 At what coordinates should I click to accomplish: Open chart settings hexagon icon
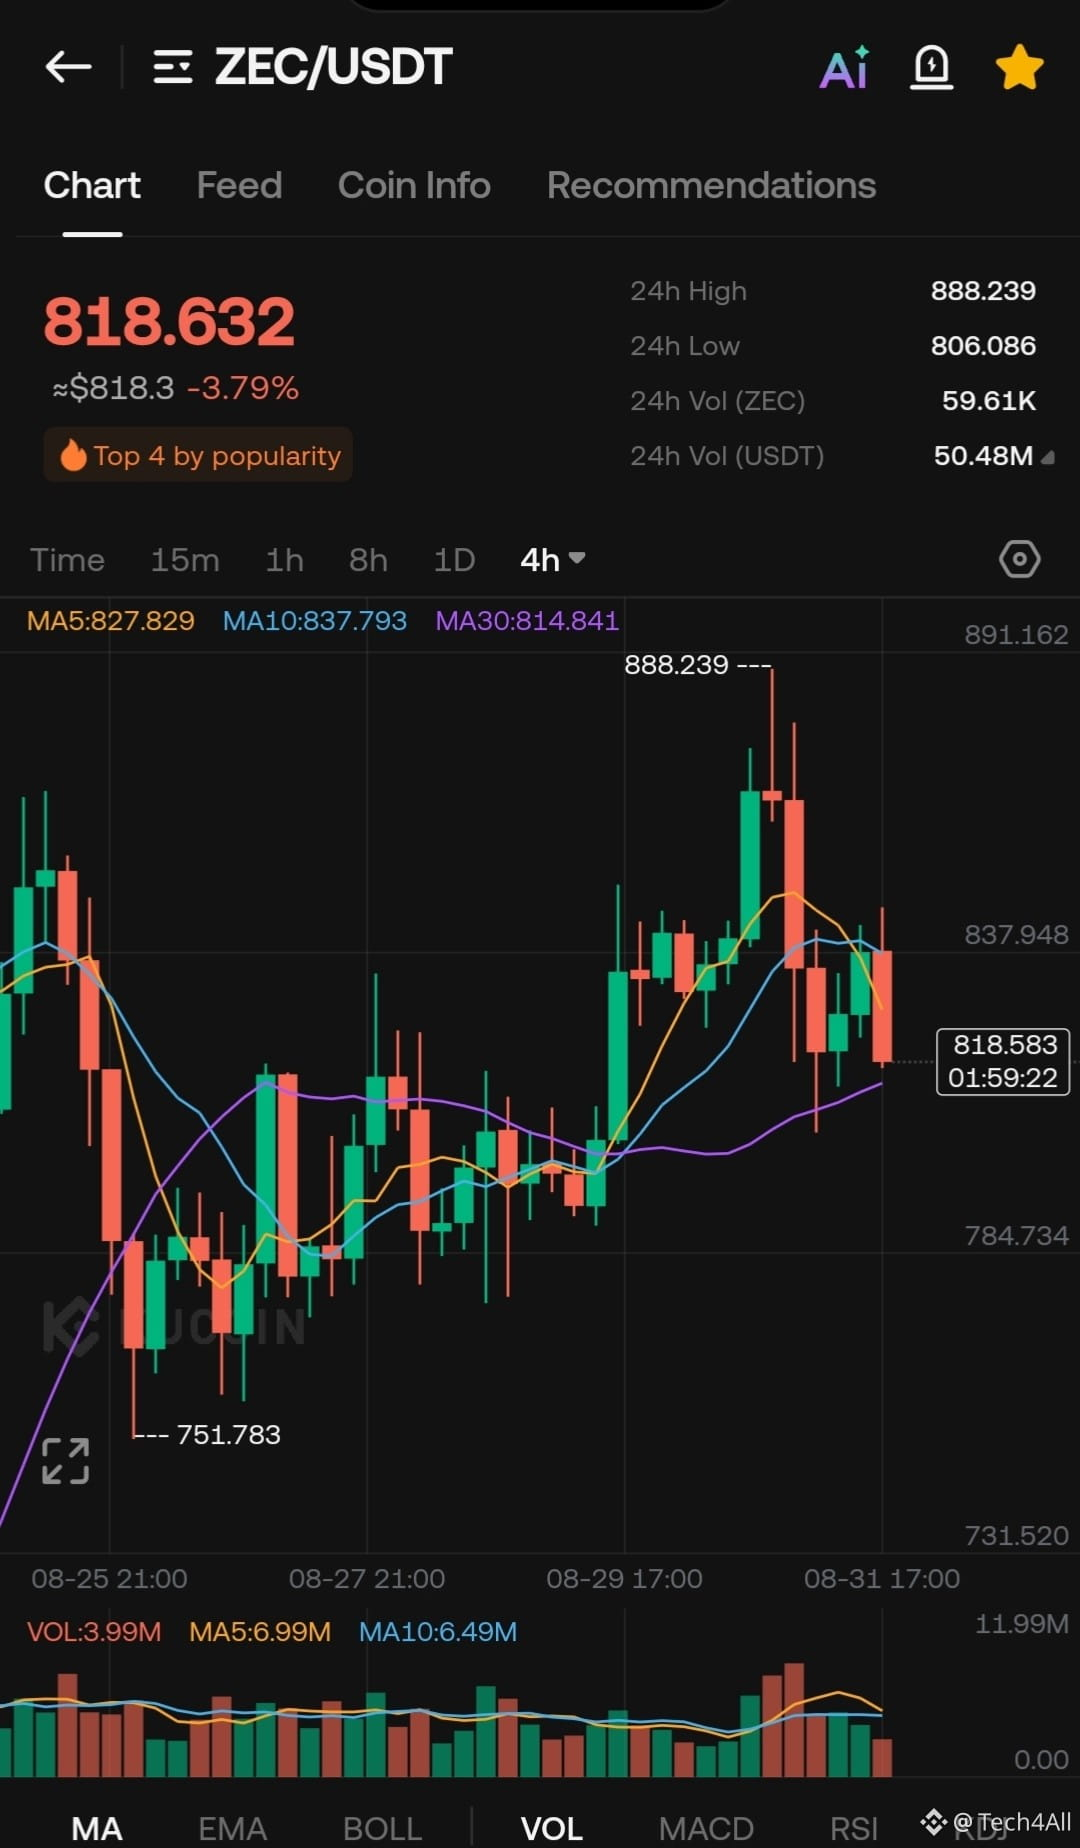1019,559
